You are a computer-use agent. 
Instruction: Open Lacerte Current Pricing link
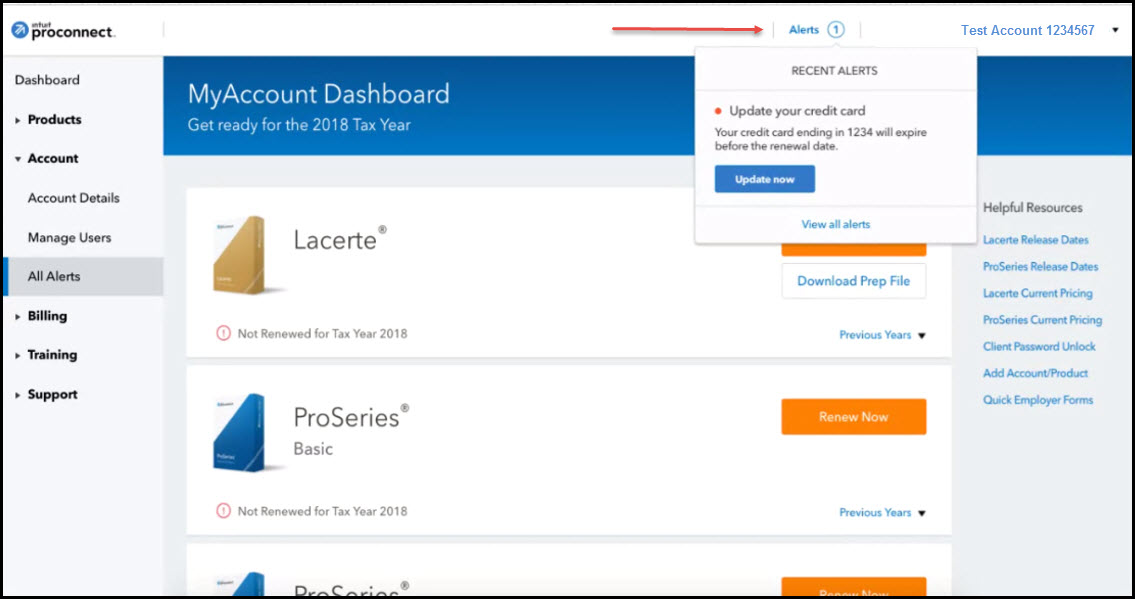pyautogui.click(x=1037, y=294)
